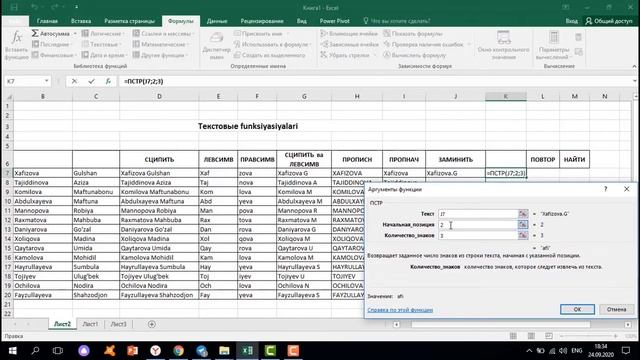Switch to the Главная ribbon tab

click(47, 21)
